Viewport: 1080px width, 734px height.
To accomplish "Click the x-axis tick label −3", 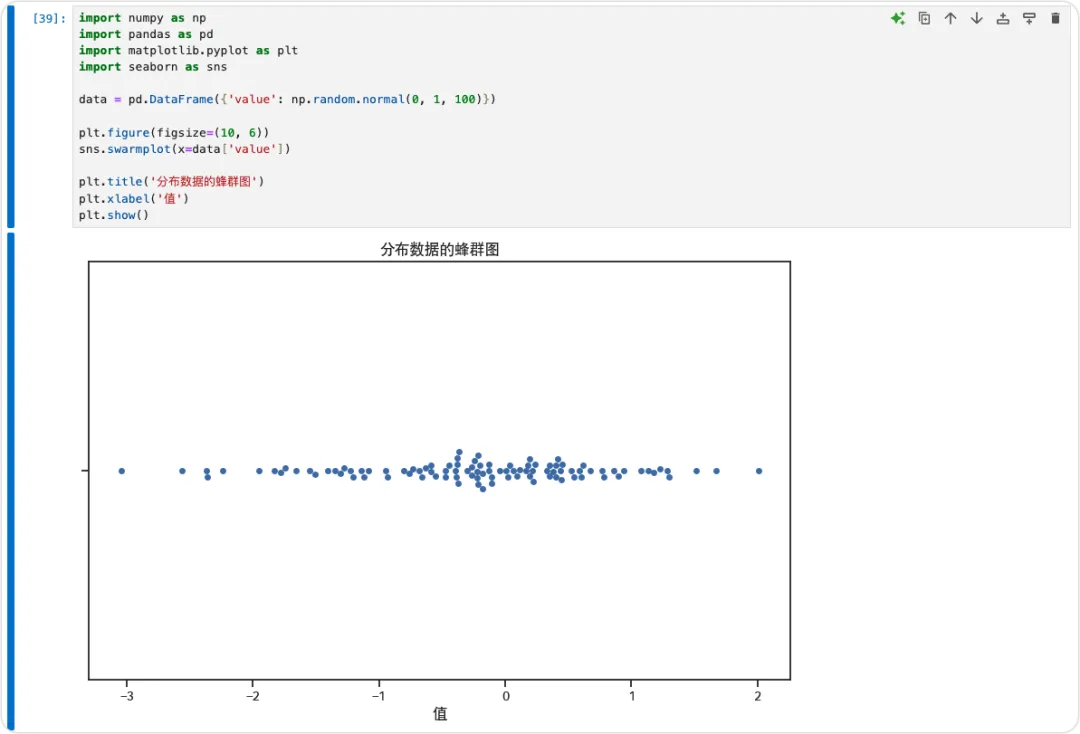I will (126, 696).
